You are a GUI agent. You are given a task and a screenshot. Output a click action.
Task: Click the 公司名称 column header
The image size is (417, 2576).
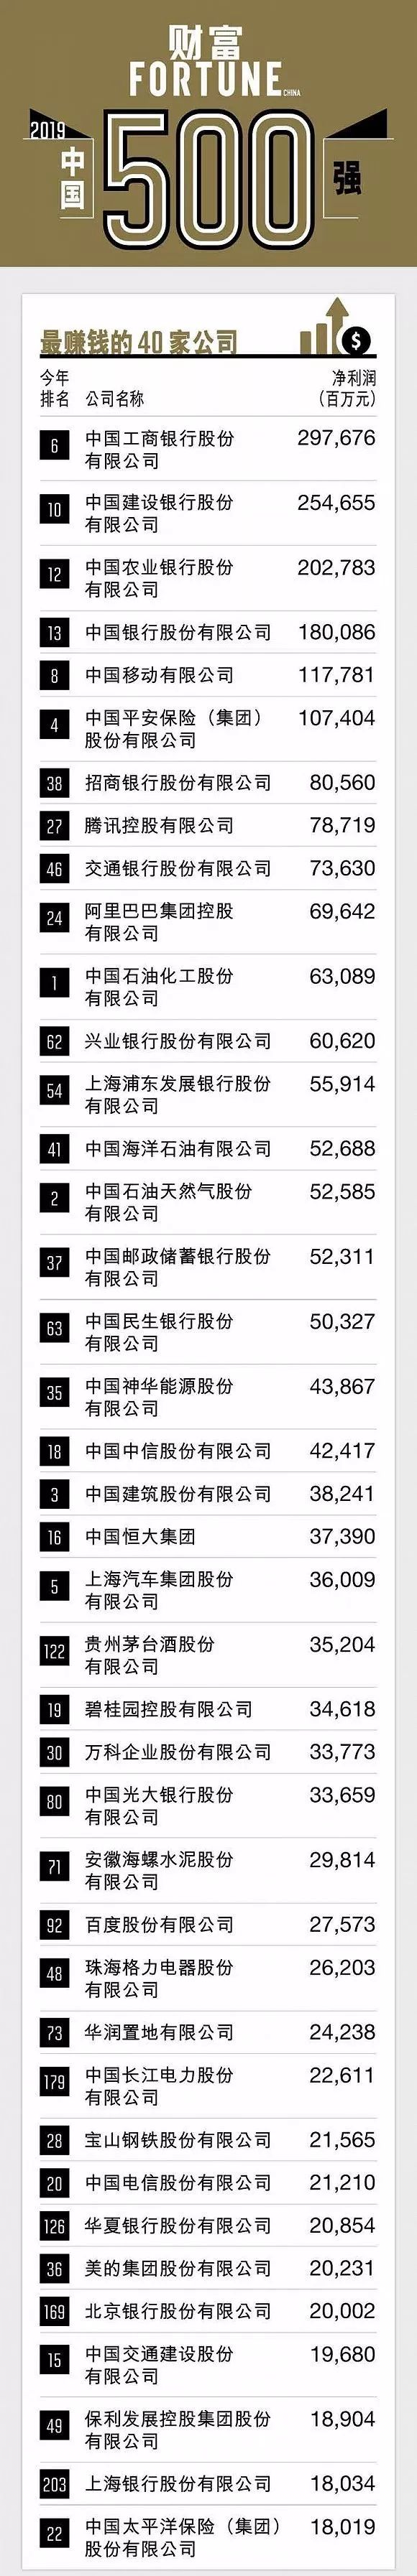point(114,398)
